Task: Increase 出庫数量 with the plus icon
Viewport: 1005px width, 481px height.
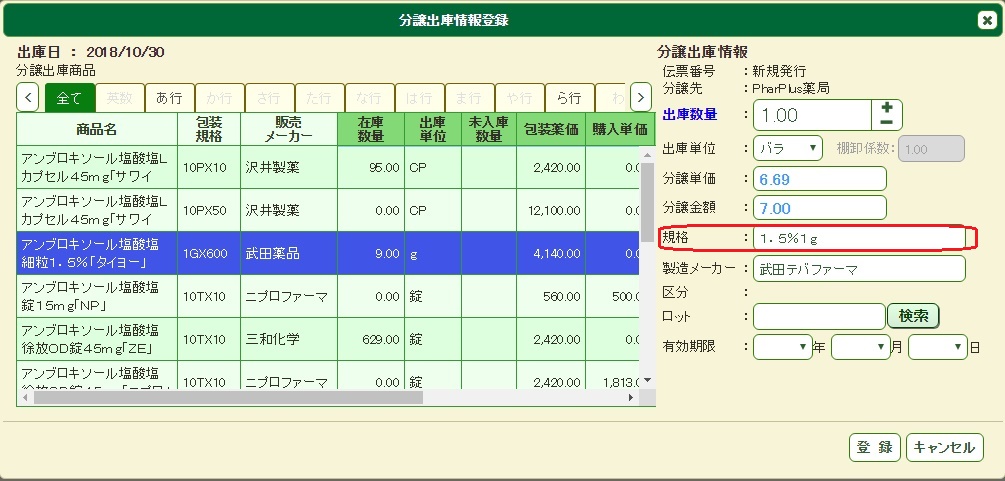Action: tap(887, 108)
